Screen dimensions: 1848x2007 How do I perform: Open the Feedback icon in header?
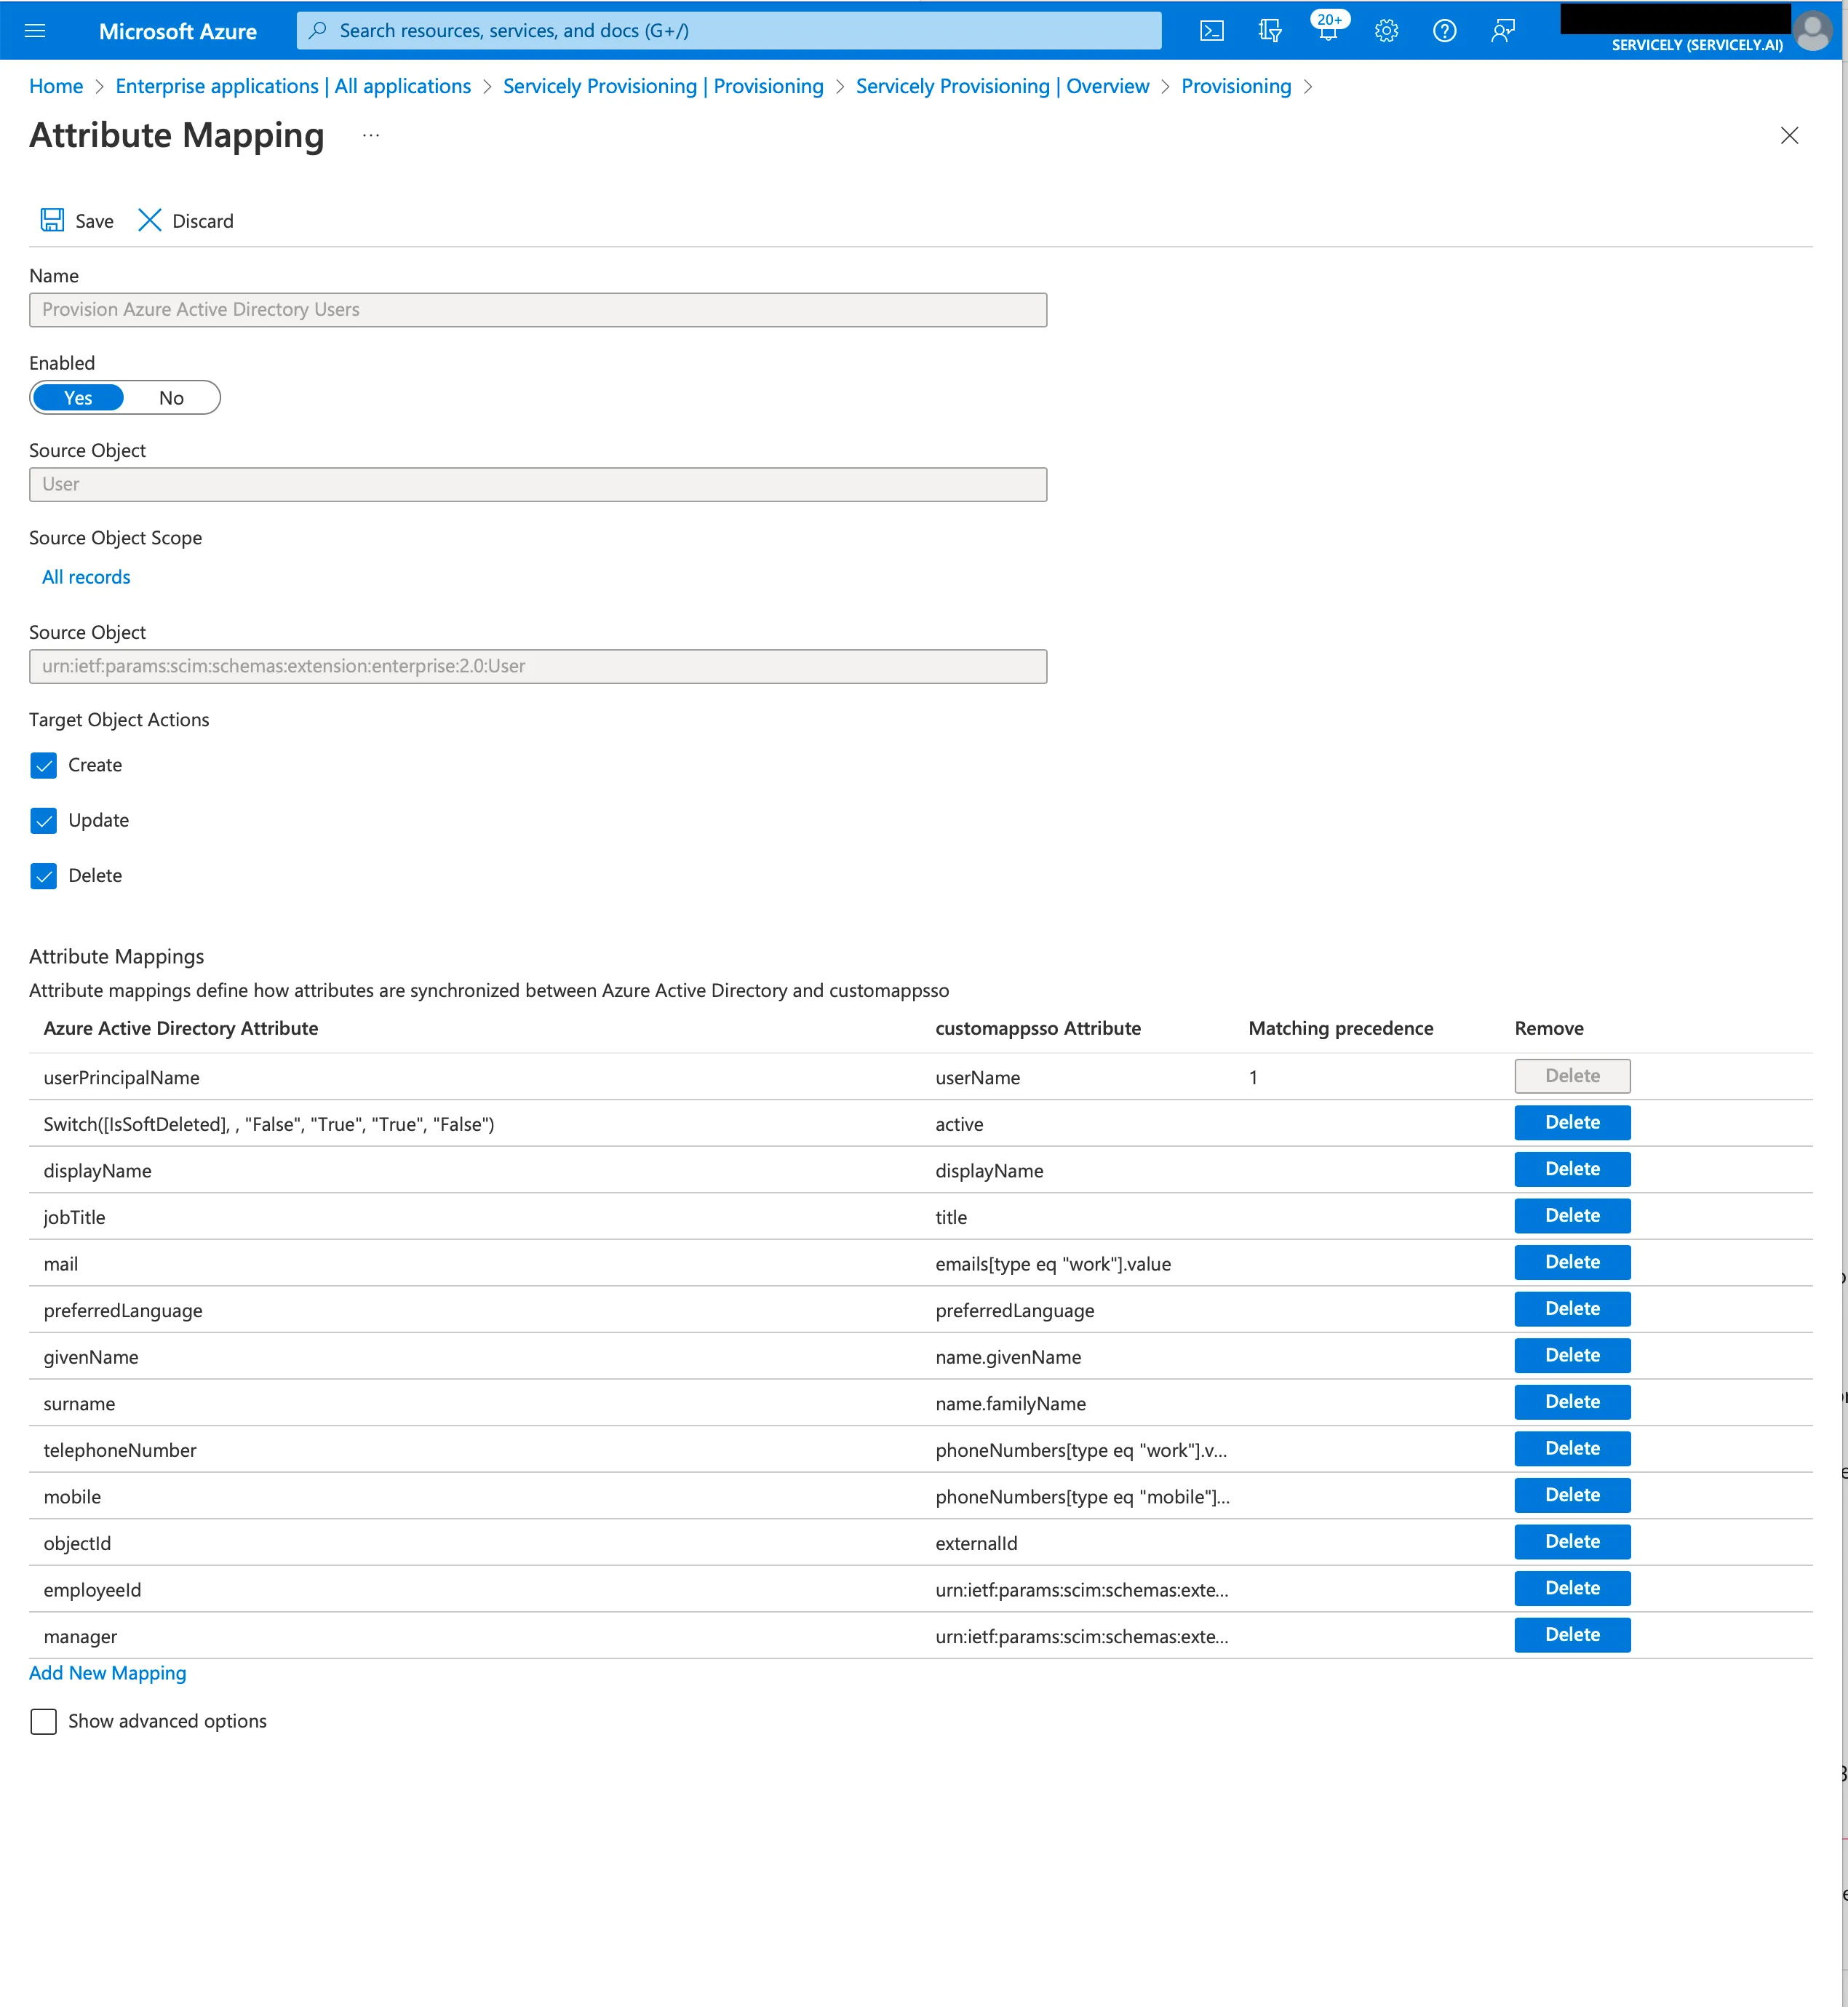pyautogui.click(x=1502, y=31)
